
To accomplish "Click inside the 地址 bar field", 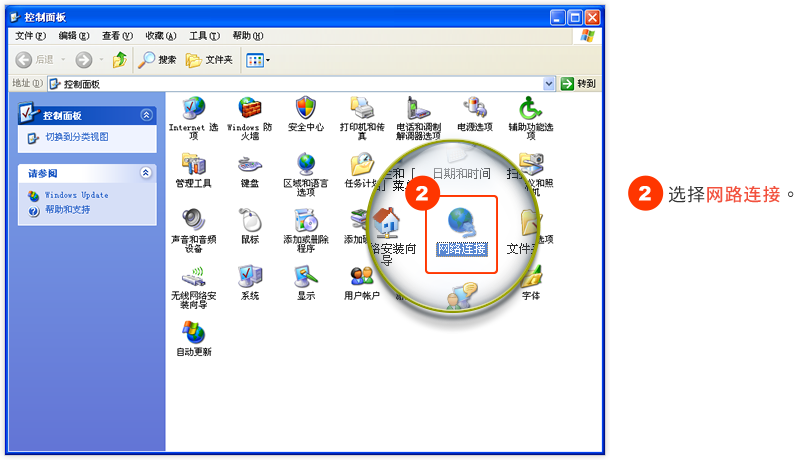I will (x=300, y=84).
